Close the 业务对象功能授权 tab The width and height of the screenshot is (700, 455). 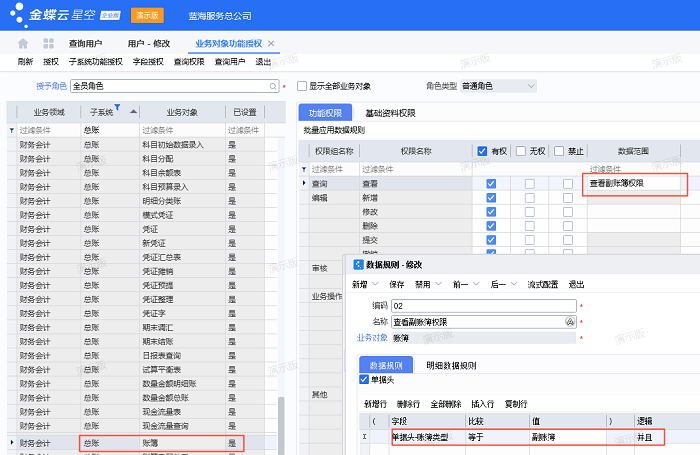coord(271,44)
